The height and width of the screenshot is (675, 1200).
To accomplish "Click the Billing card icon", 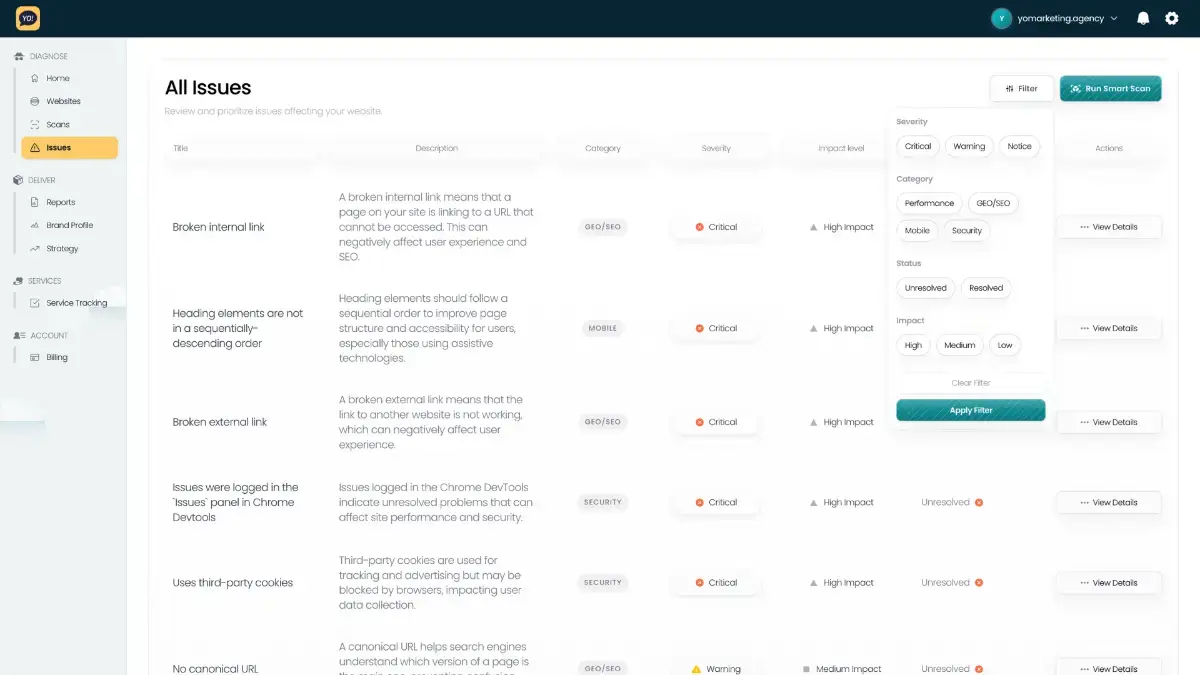I will pyautogui.click(x=35, y=357).
